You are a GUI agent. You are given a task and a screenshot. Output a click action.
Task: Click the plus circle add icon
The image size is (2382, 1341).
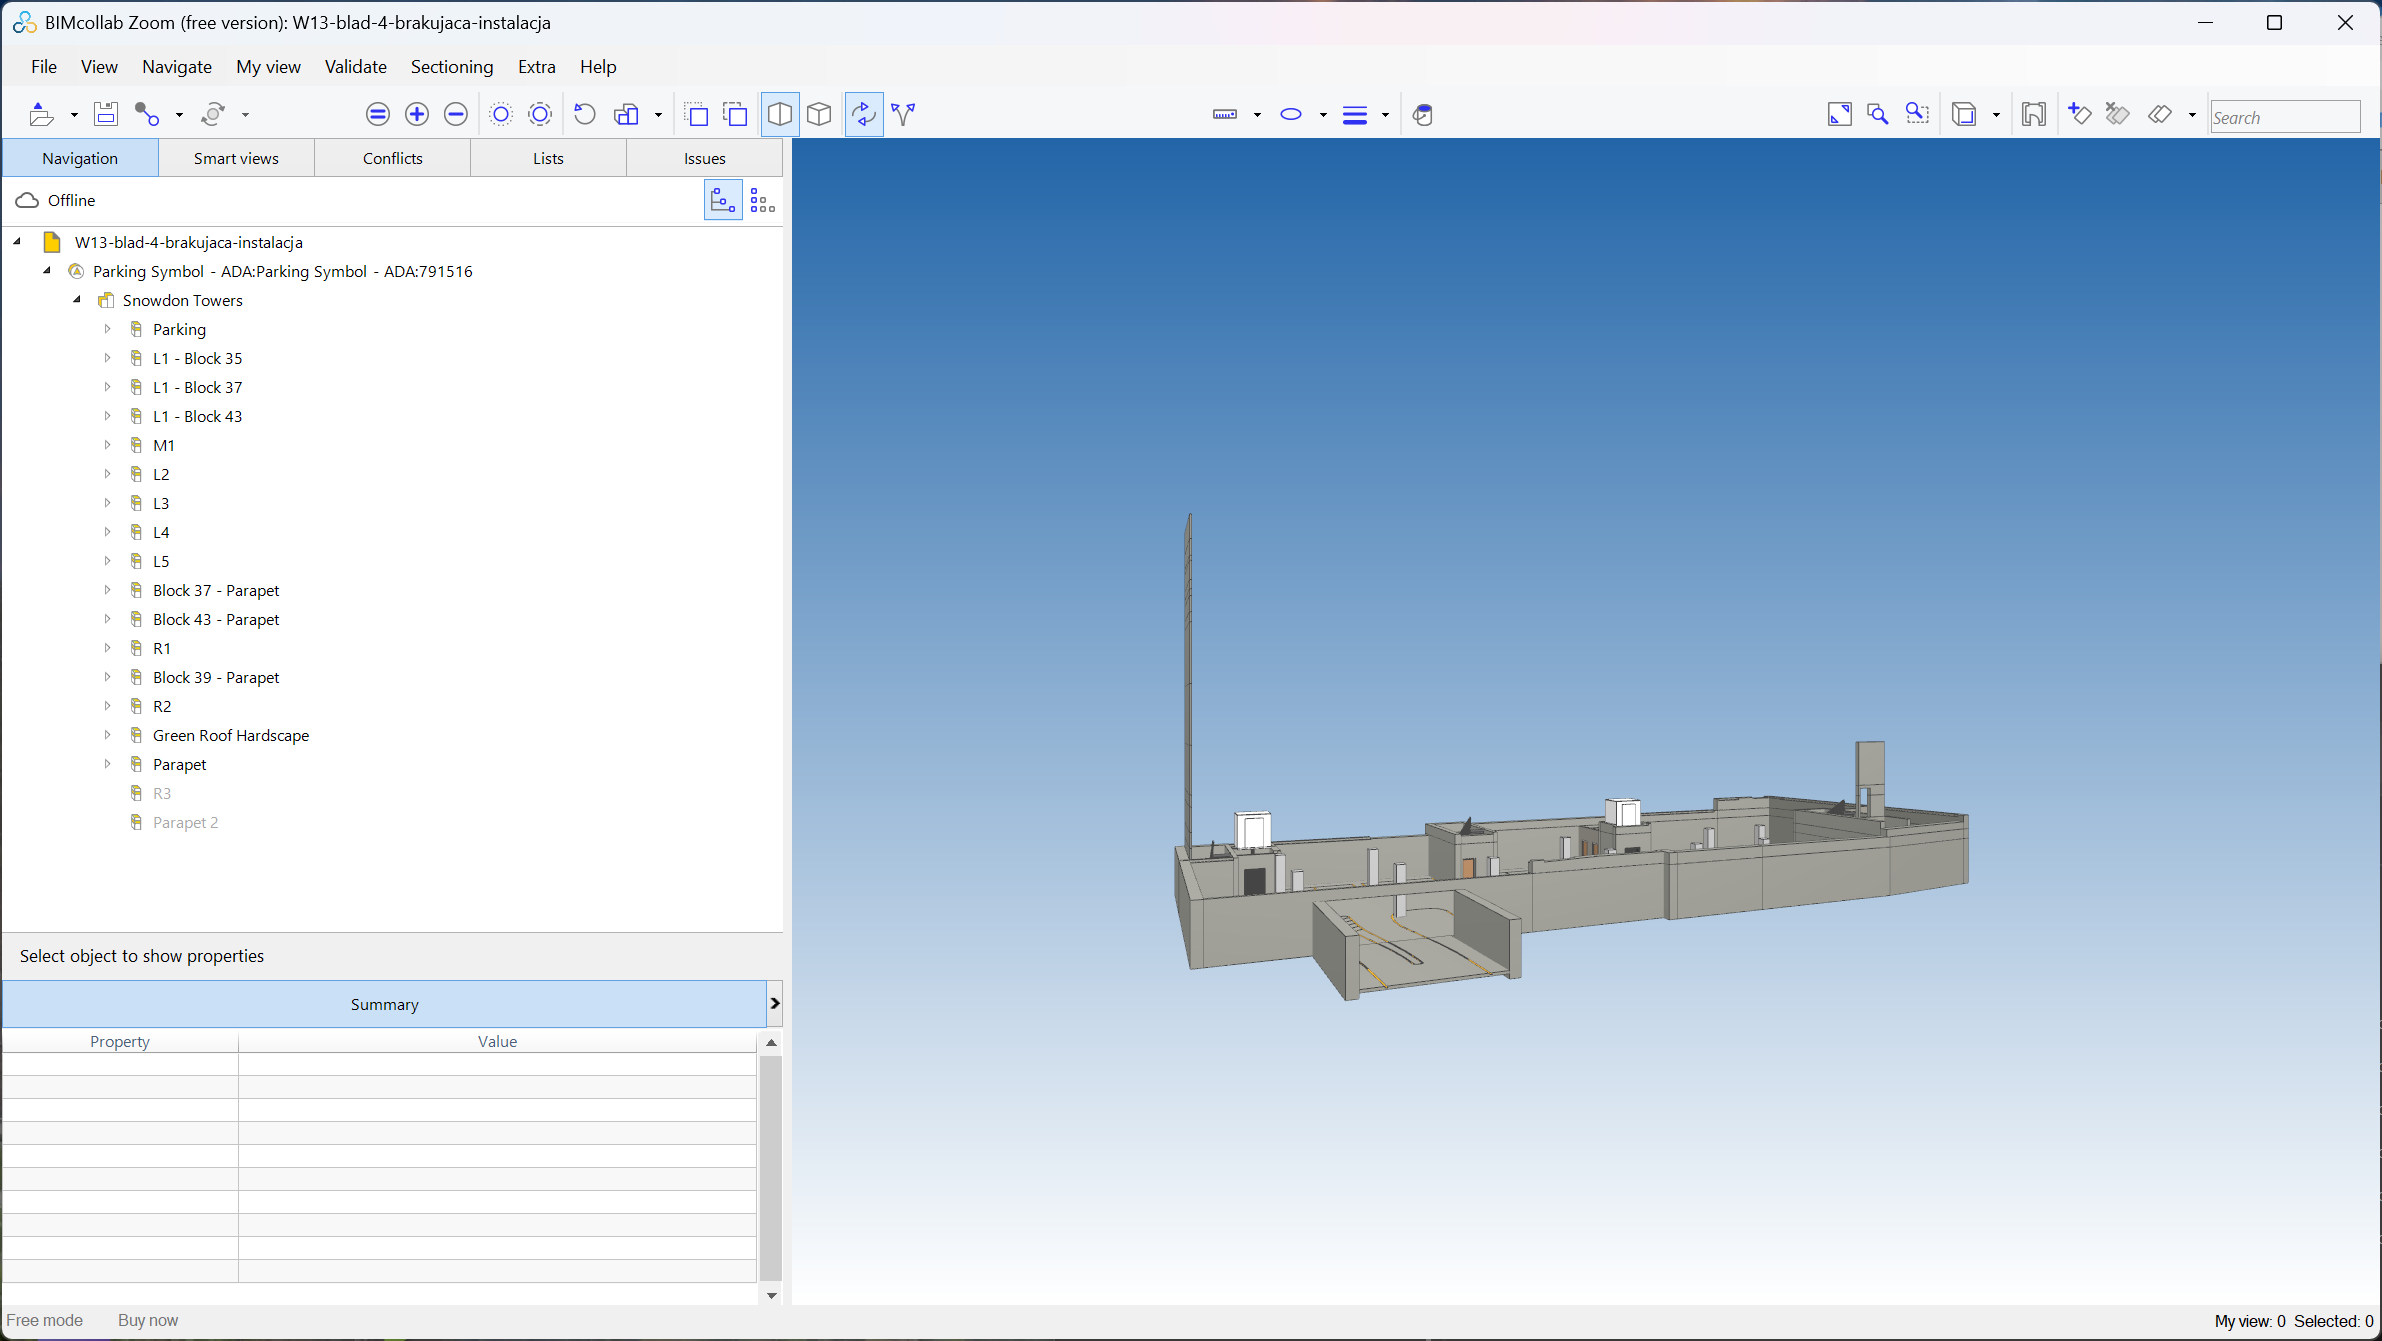417,115
